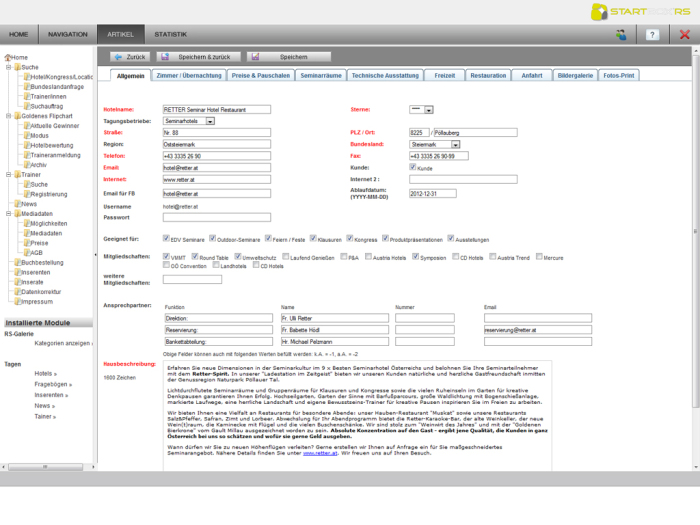
Task: Click the Impressum folder icon
Action: point(18,302)
